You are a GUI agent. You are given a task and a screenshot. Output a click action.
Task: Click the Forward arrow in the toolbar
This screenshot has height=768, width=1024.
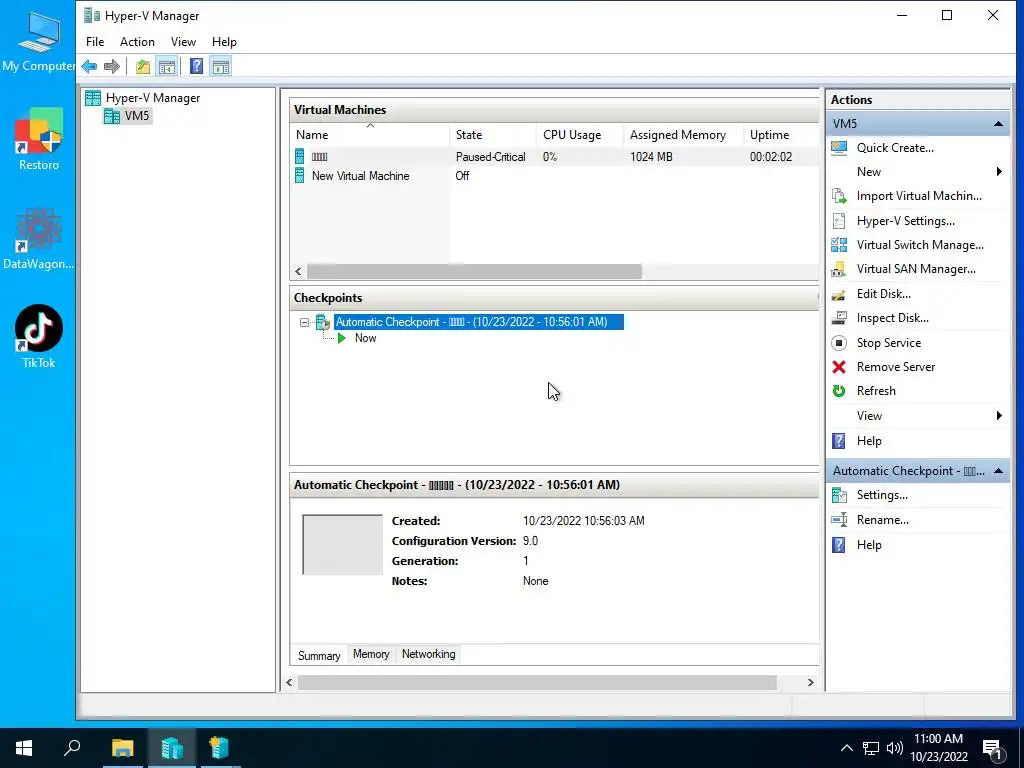point(112,66)
